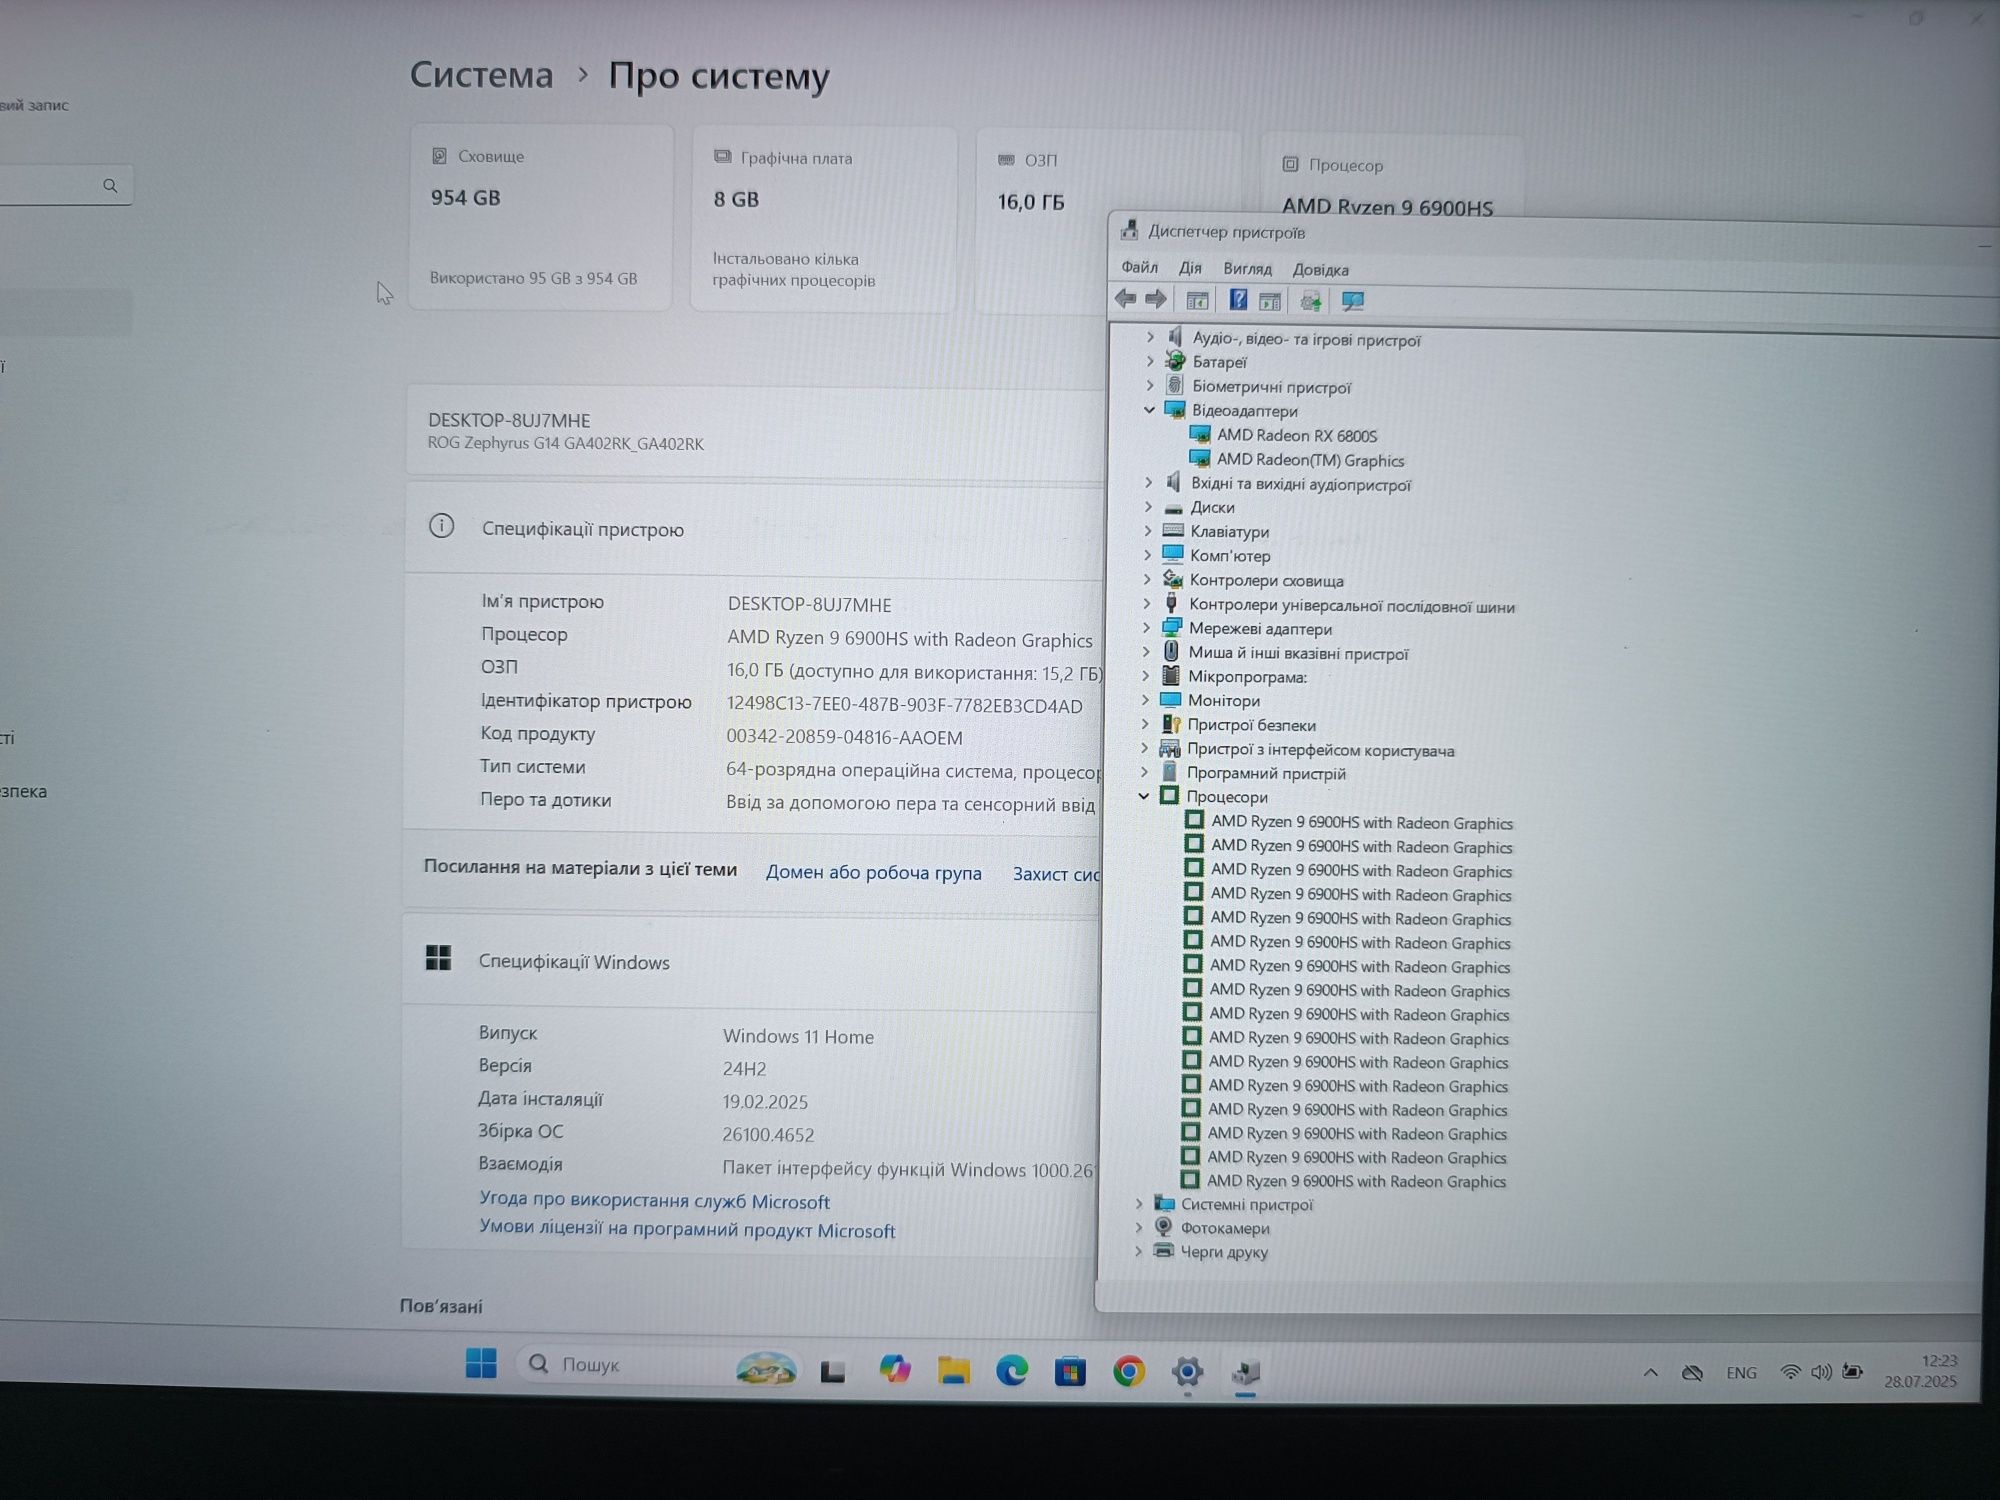Viewport: 2000px width, 1500px height.
Task: Toggle the console tree pane icon
Action: (1197, 300)
